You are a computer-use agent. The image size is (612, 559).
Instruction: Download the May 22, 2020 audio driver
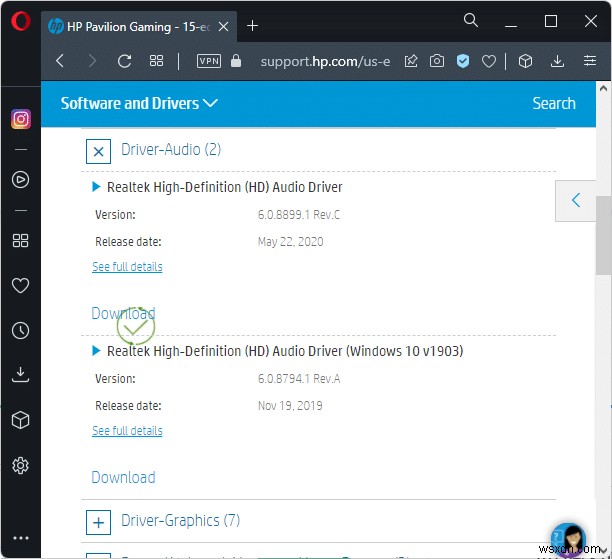tap(123, 313)
